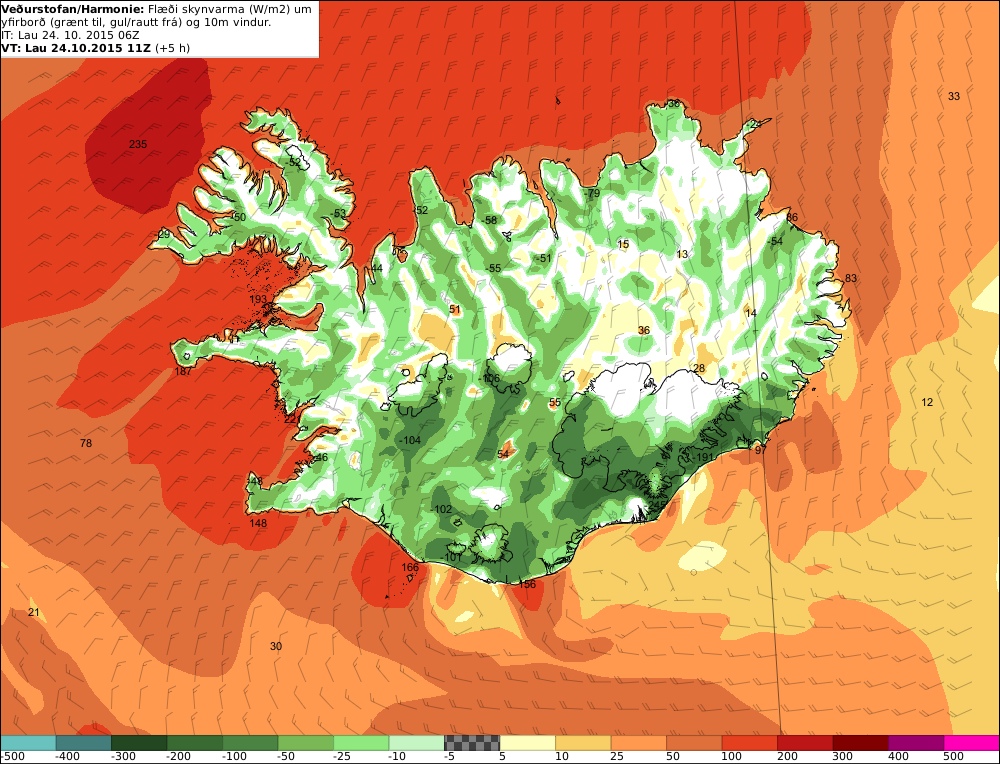Click the 156 value on the south coast

tap(527, 584)
